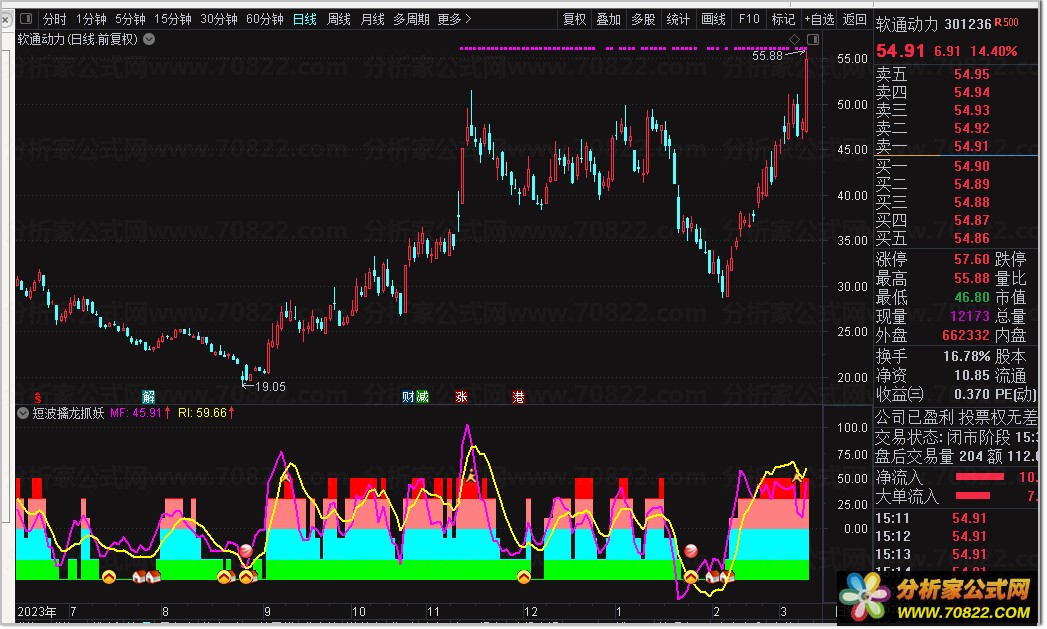Click the 55.88 high price label

pos(767,56)
